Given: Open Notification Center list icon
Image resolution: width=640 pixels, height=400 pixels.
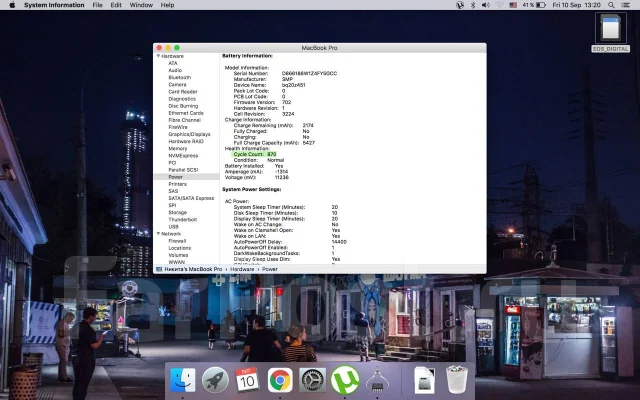Looking at the screenshot, I should tap(626, 5).
